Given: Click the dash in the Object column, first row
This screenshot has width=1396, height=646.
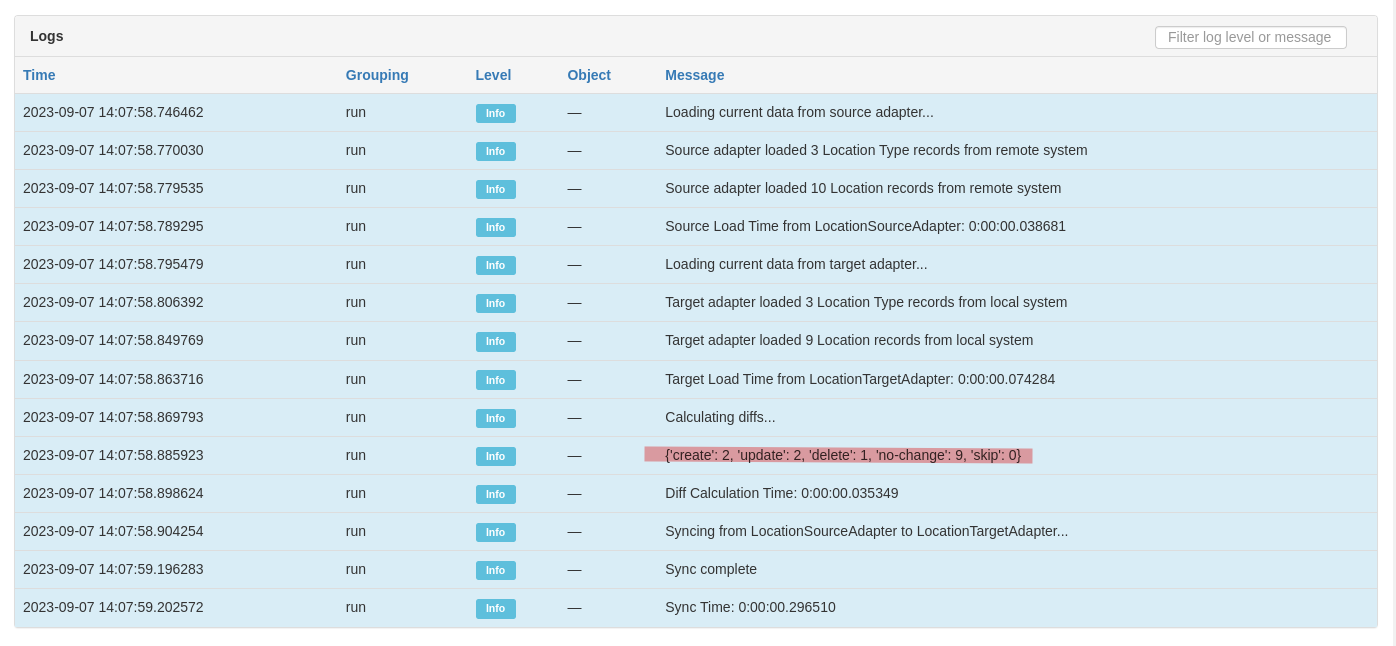Looking at the screenshot, I should 574,113.
